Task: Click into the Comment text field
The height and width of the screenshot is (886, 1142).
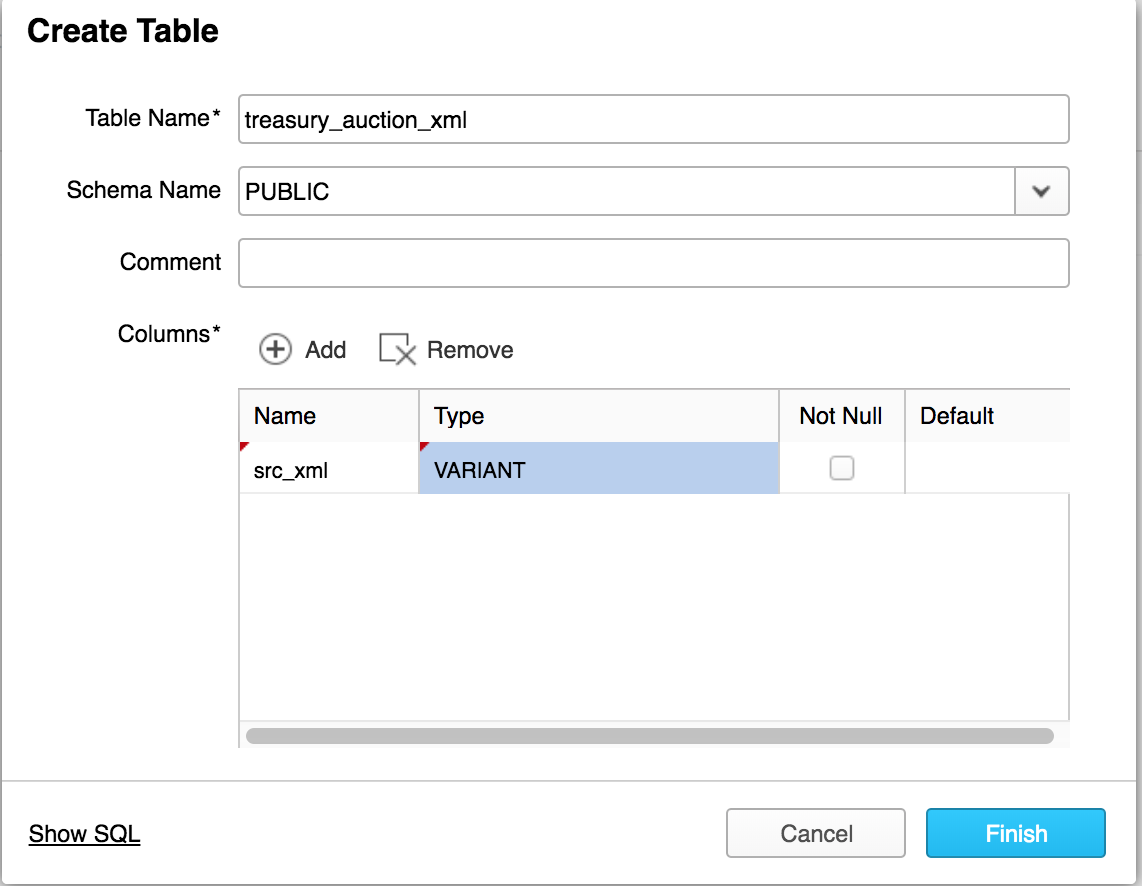Action: pos(653,263)
